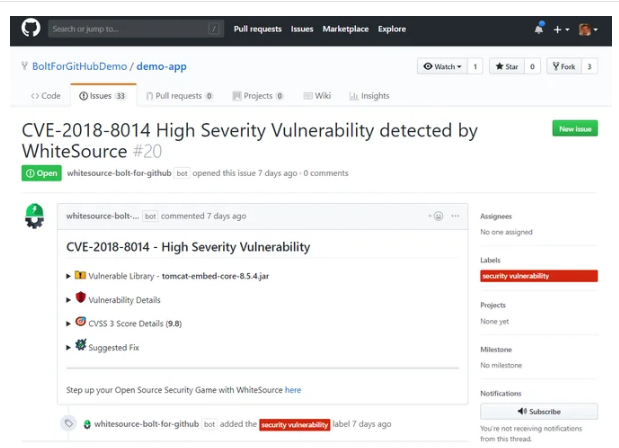Click the plus create-new icon
Viewport: 619px width, 448px height.
pyautogui.click(x=560, y=30)
